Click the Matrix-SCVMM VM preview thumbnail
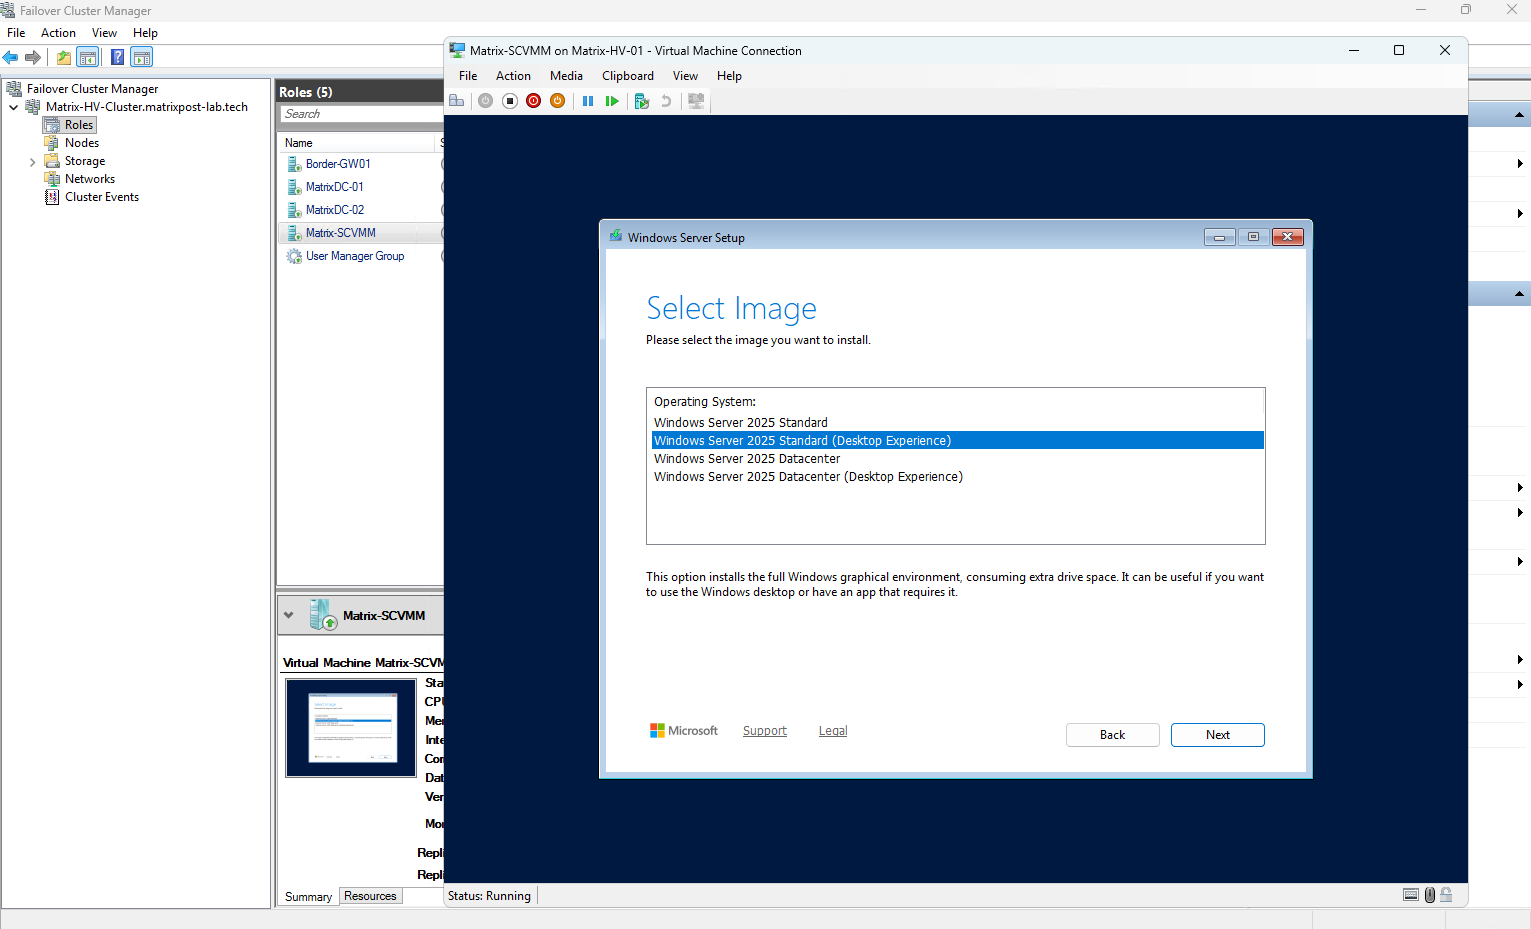Viewport: 1531px width, 929px height. pyautogui.click(x=351, y=728)
